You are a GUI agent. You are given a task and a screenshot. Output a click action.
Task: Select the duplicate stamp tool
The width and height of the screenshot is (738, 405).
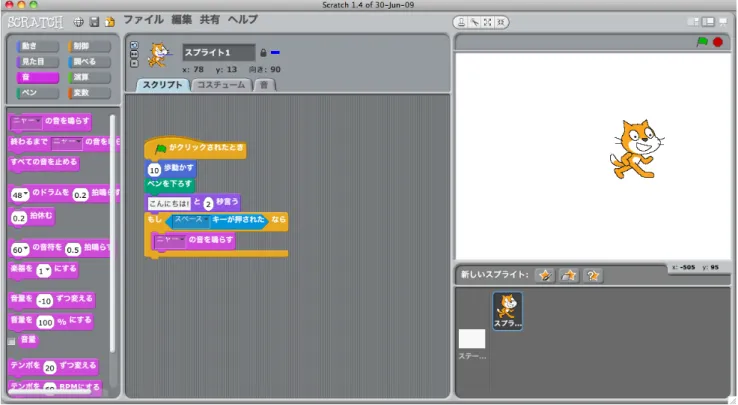click(x=462, y=22)
